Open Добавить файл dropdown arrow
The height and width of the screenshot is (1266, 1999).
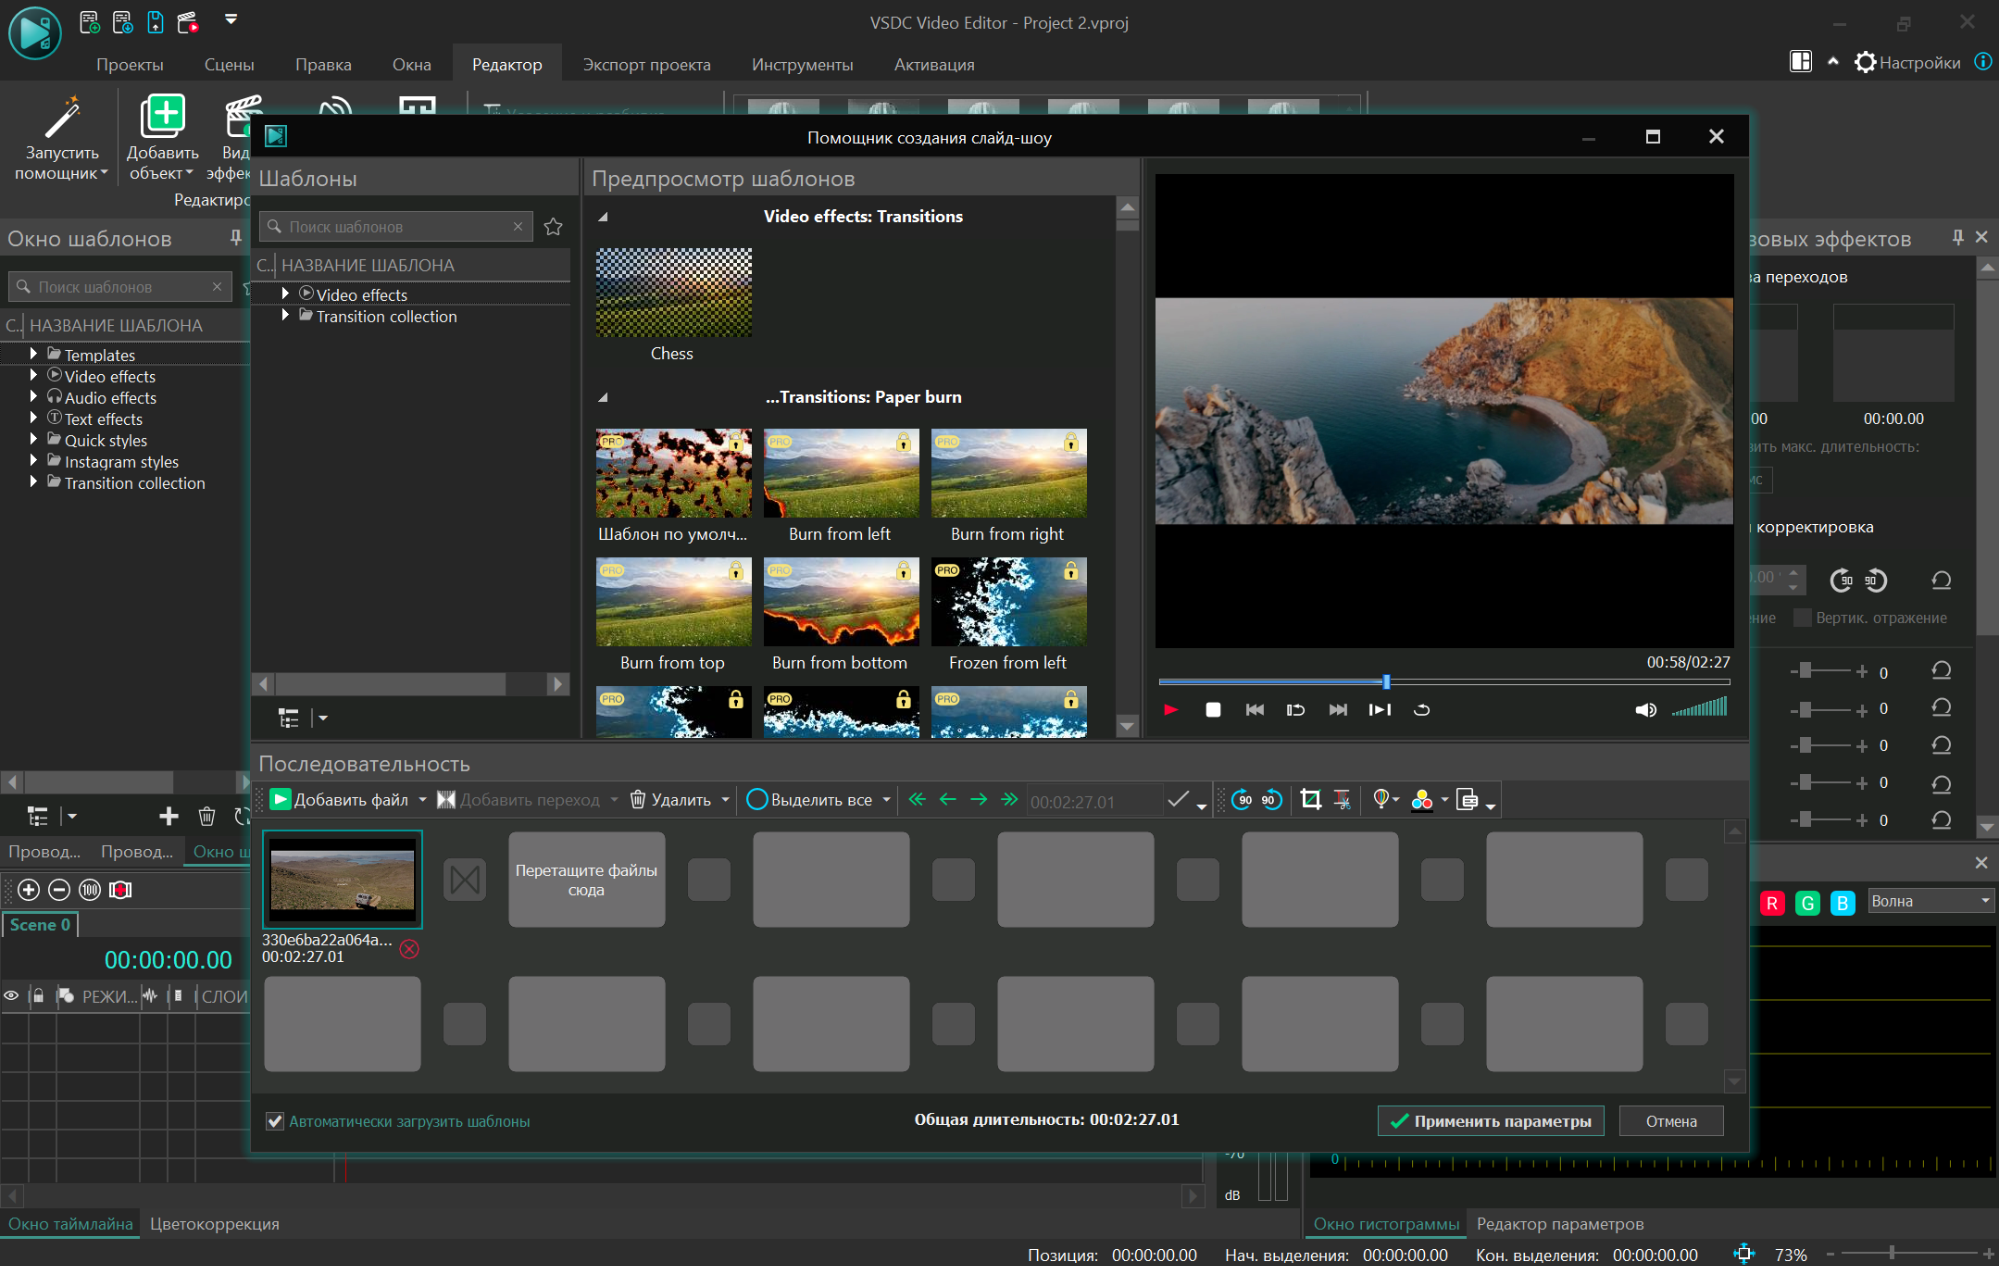coord(423,800)
